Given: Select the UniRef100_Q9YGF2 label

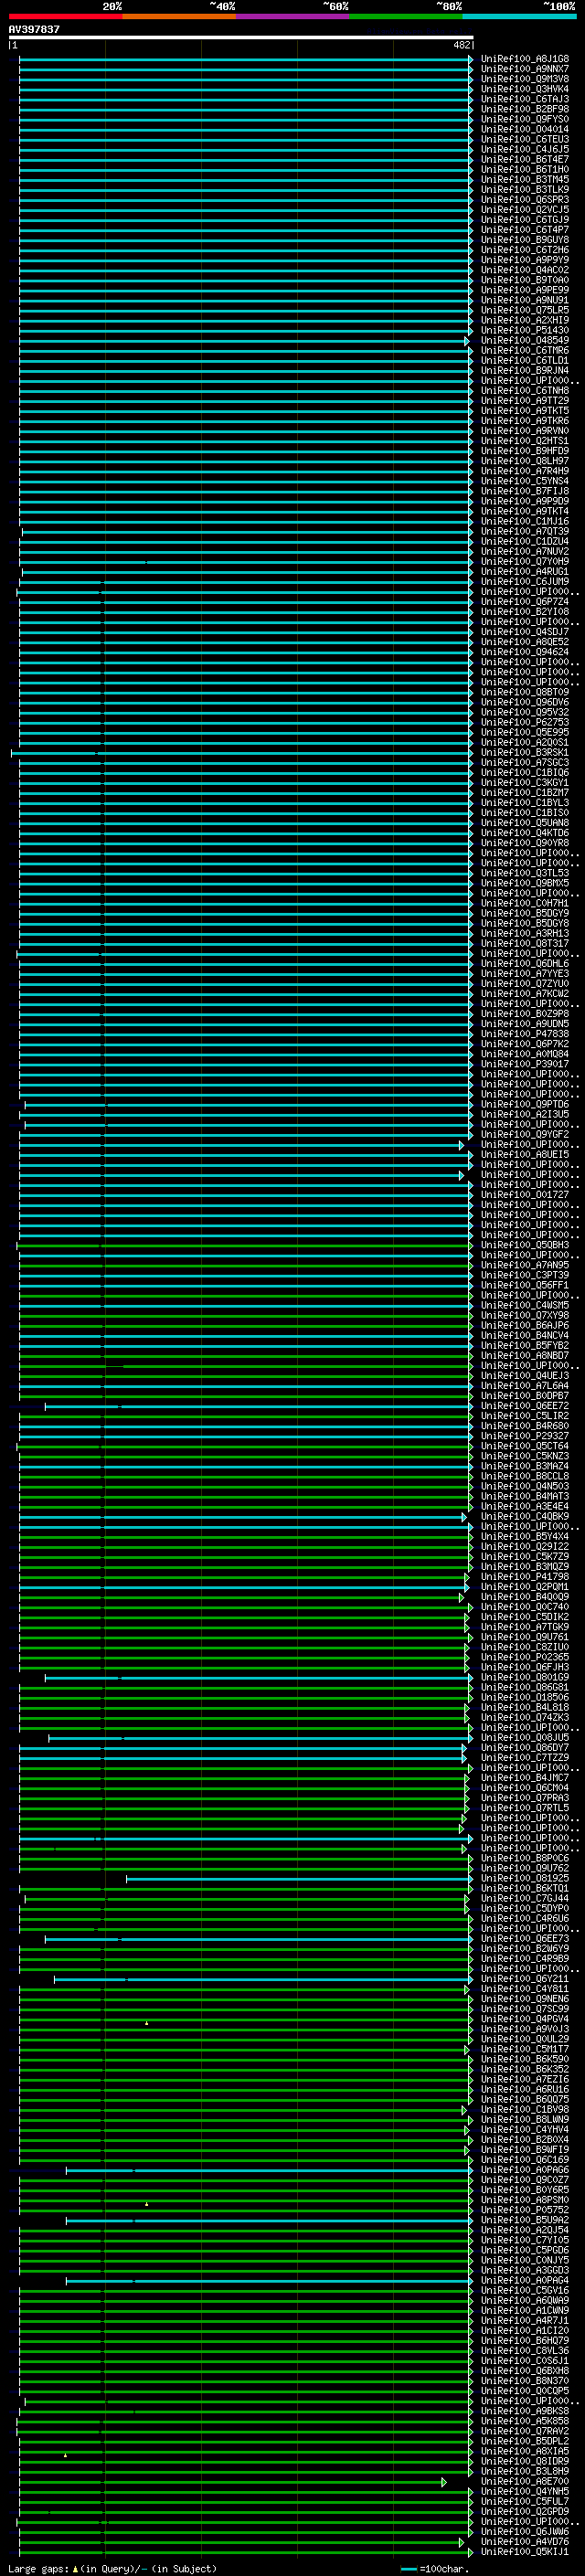Looking at the screenshot, I should coord(525,1134).
